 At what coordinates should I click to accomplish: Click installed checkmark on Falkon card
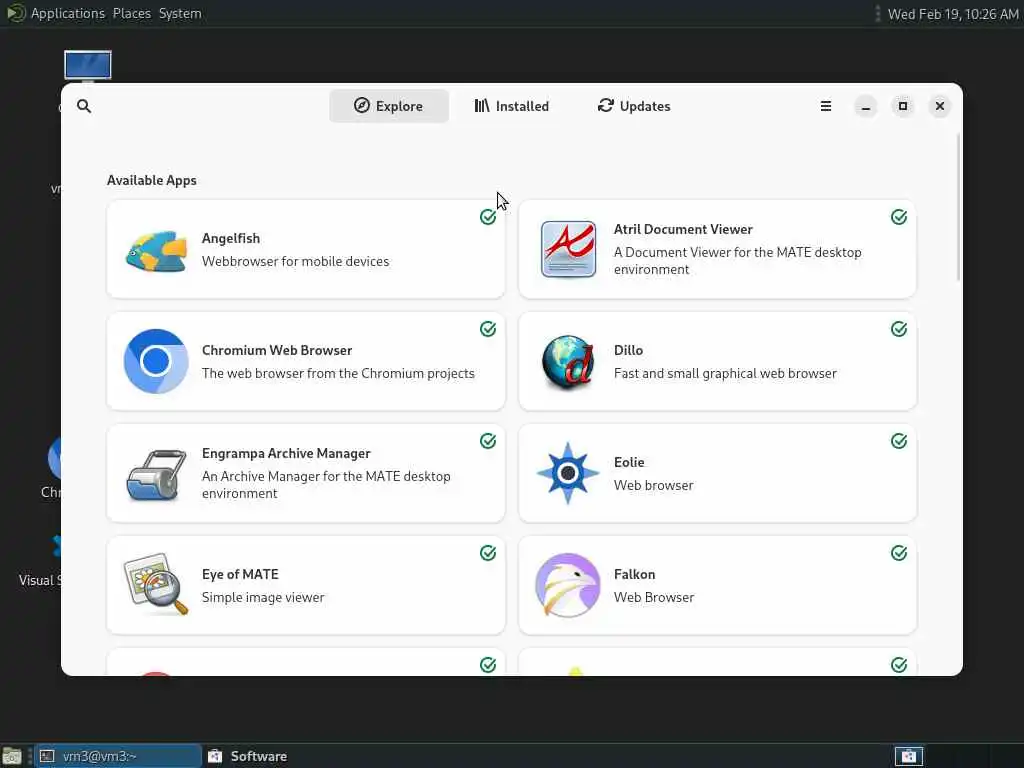click(899, 553)
